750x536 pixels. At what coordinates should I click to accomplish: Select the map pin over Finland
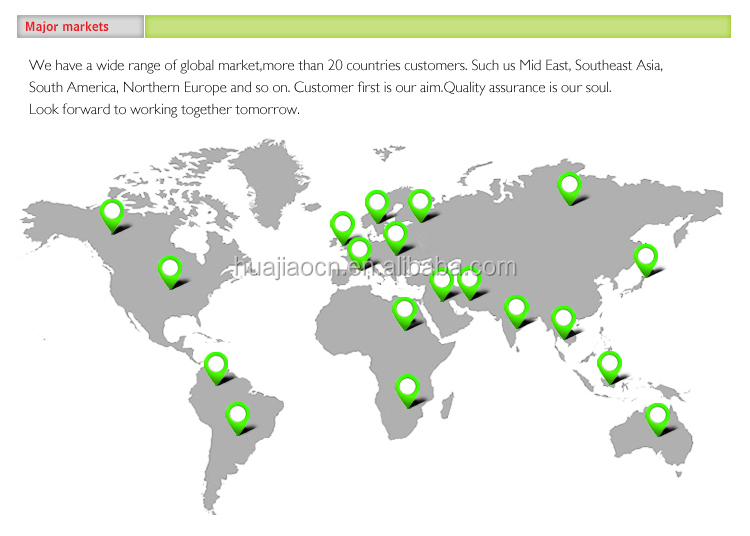click(x=420, y=205)
